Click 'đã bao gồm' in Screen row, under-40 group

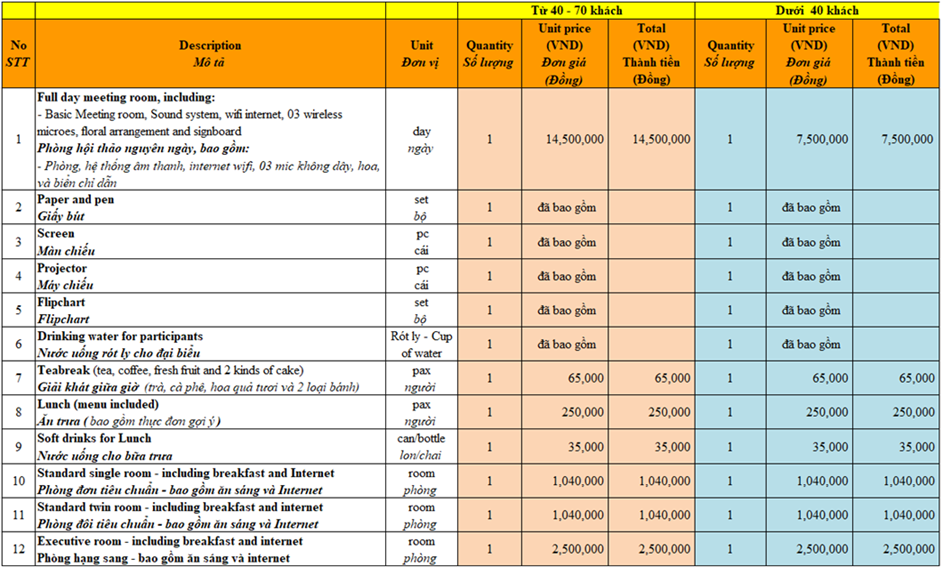click(x=811, y=242)
